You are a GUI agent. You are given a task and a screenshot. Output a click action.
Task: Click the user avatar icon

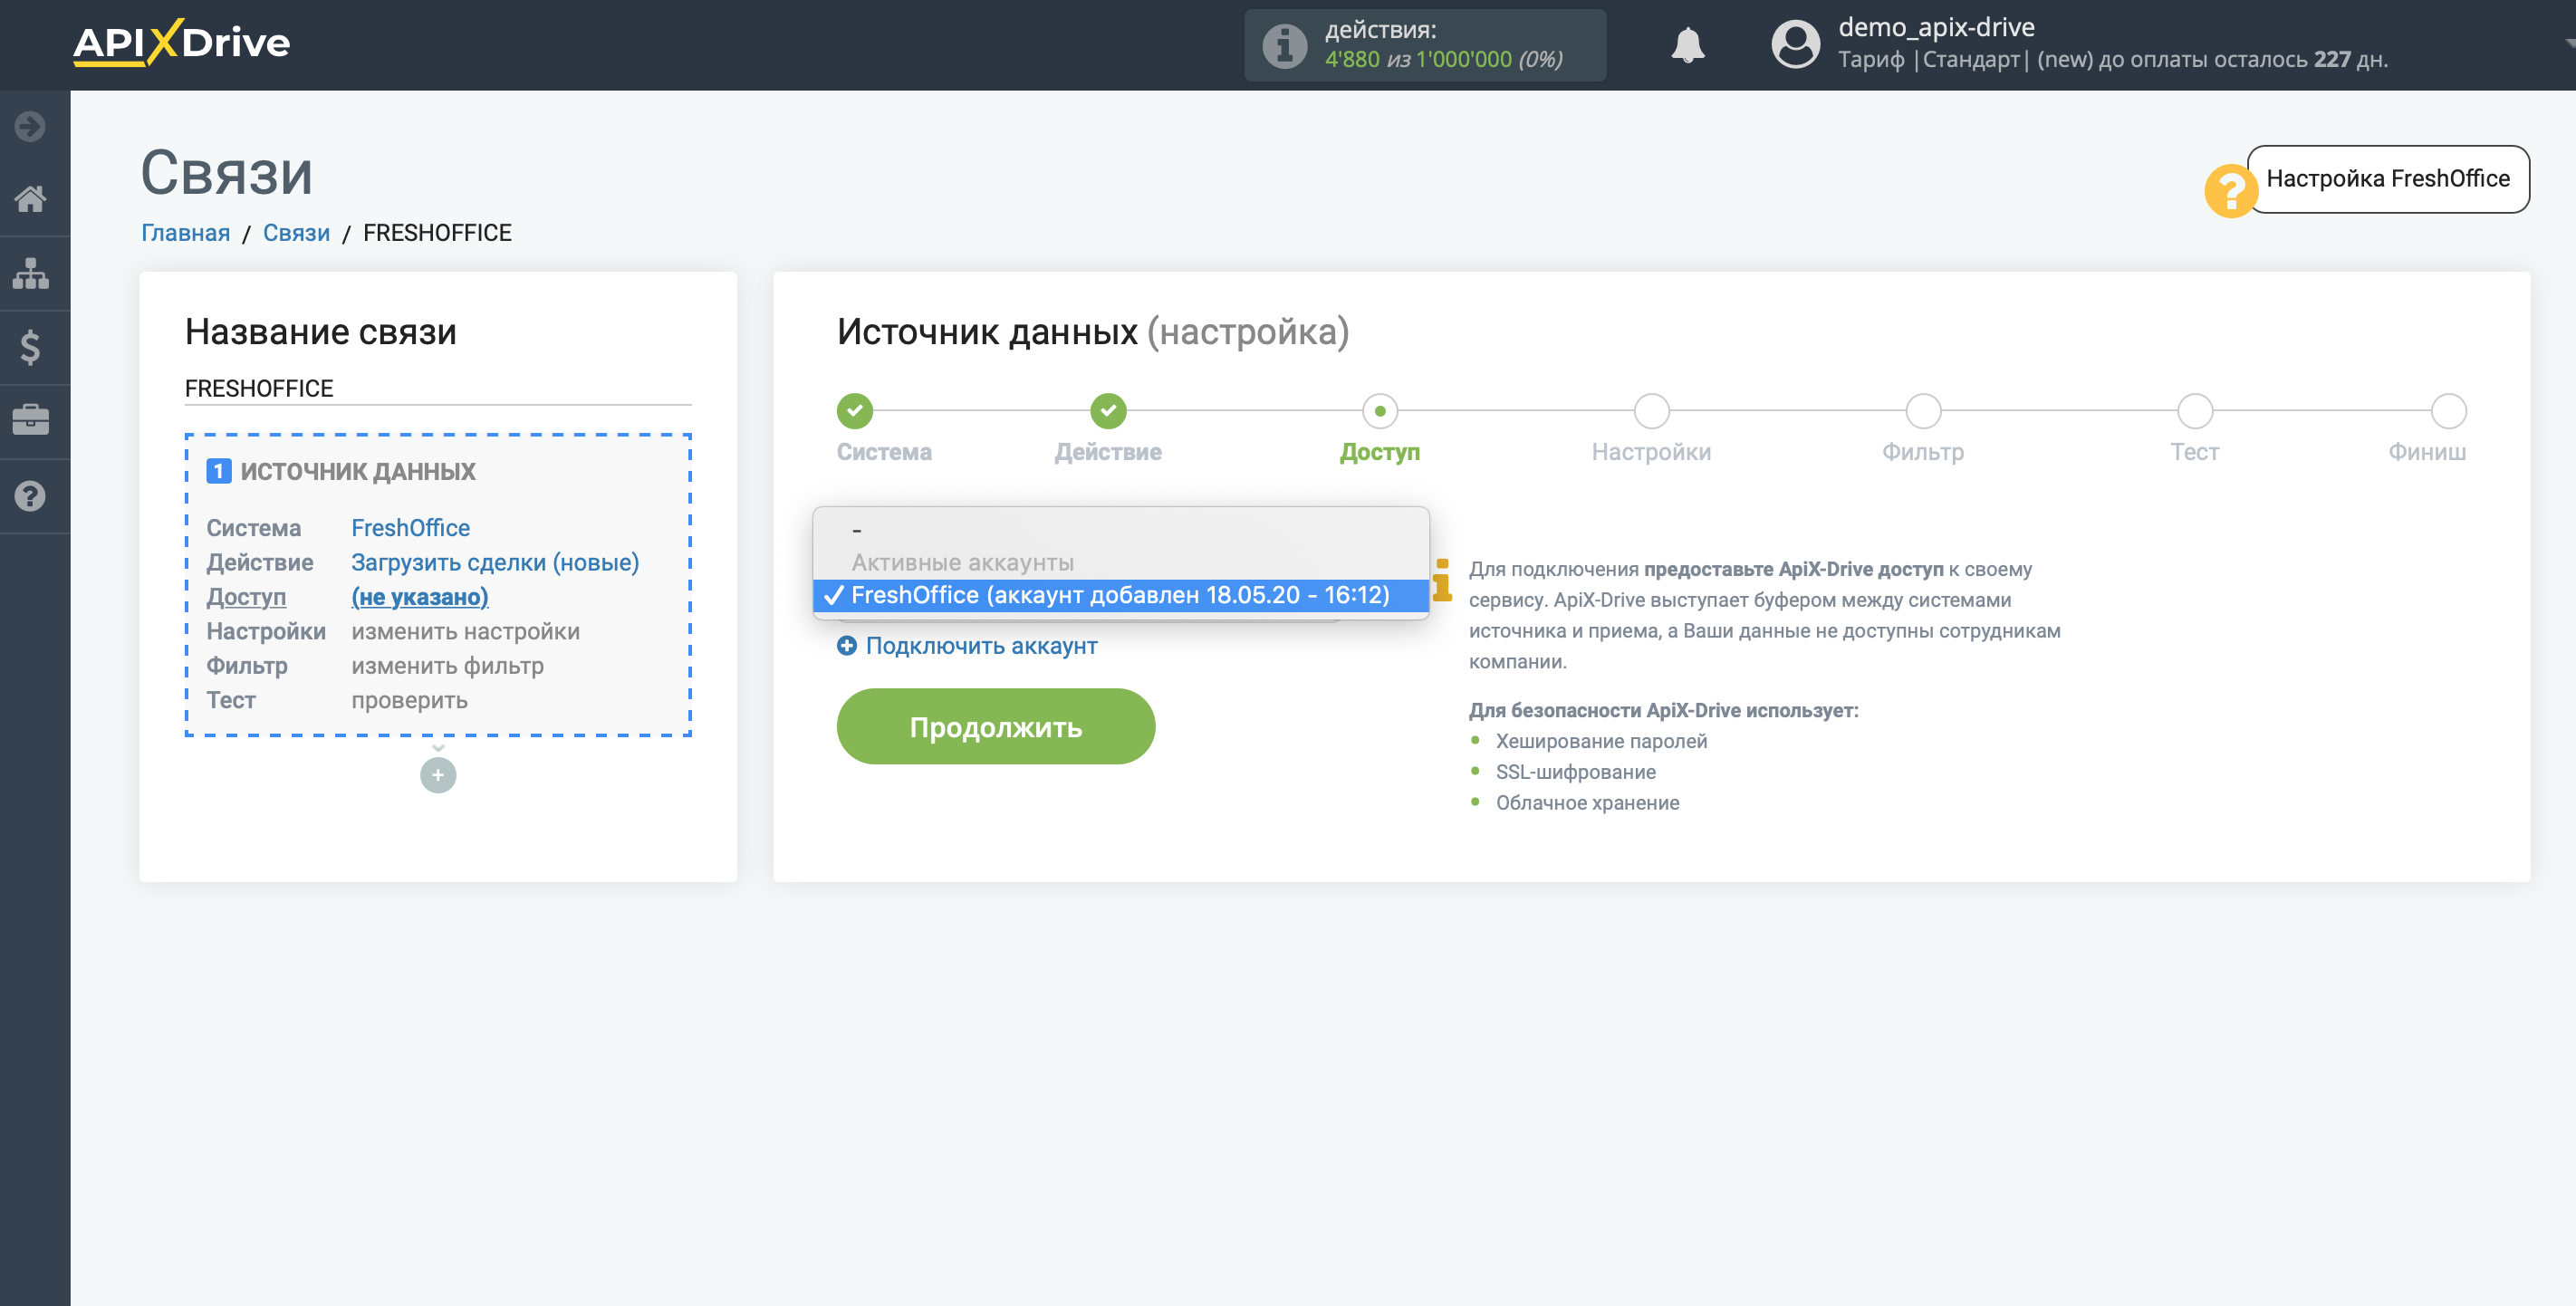(x=1796, y=45)
